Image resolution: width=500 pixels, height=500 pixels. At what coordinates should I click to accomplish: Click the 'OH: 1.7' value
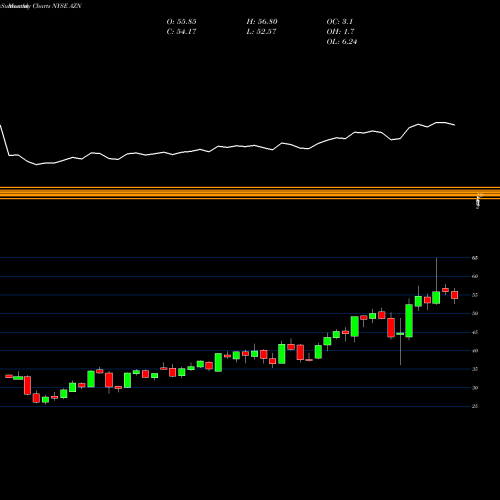(340, 32)
